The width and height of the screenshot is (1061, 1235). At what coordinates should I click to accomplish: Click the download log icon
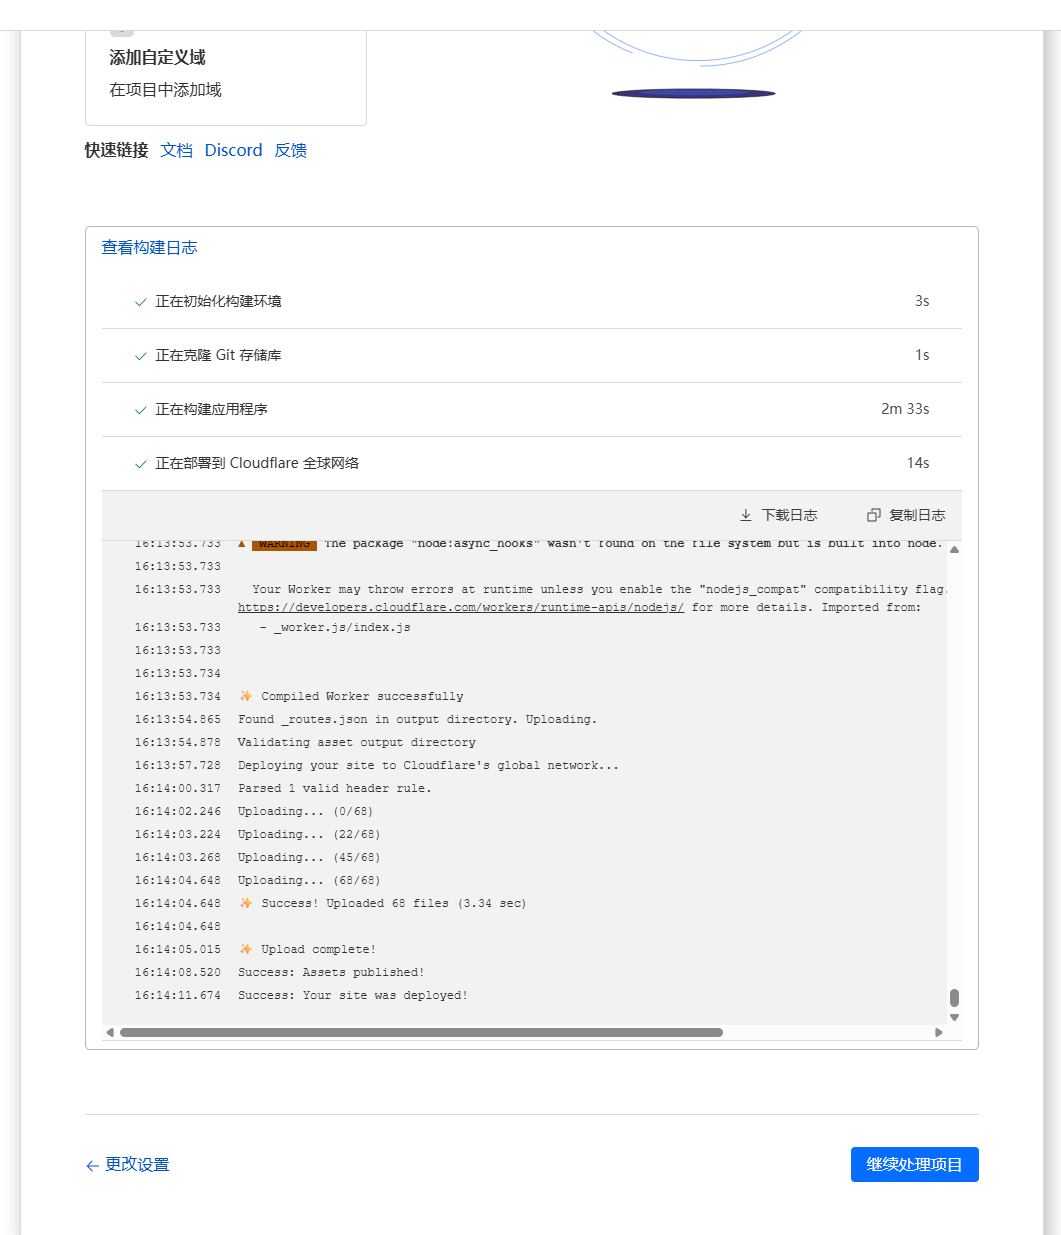(746, 515)
